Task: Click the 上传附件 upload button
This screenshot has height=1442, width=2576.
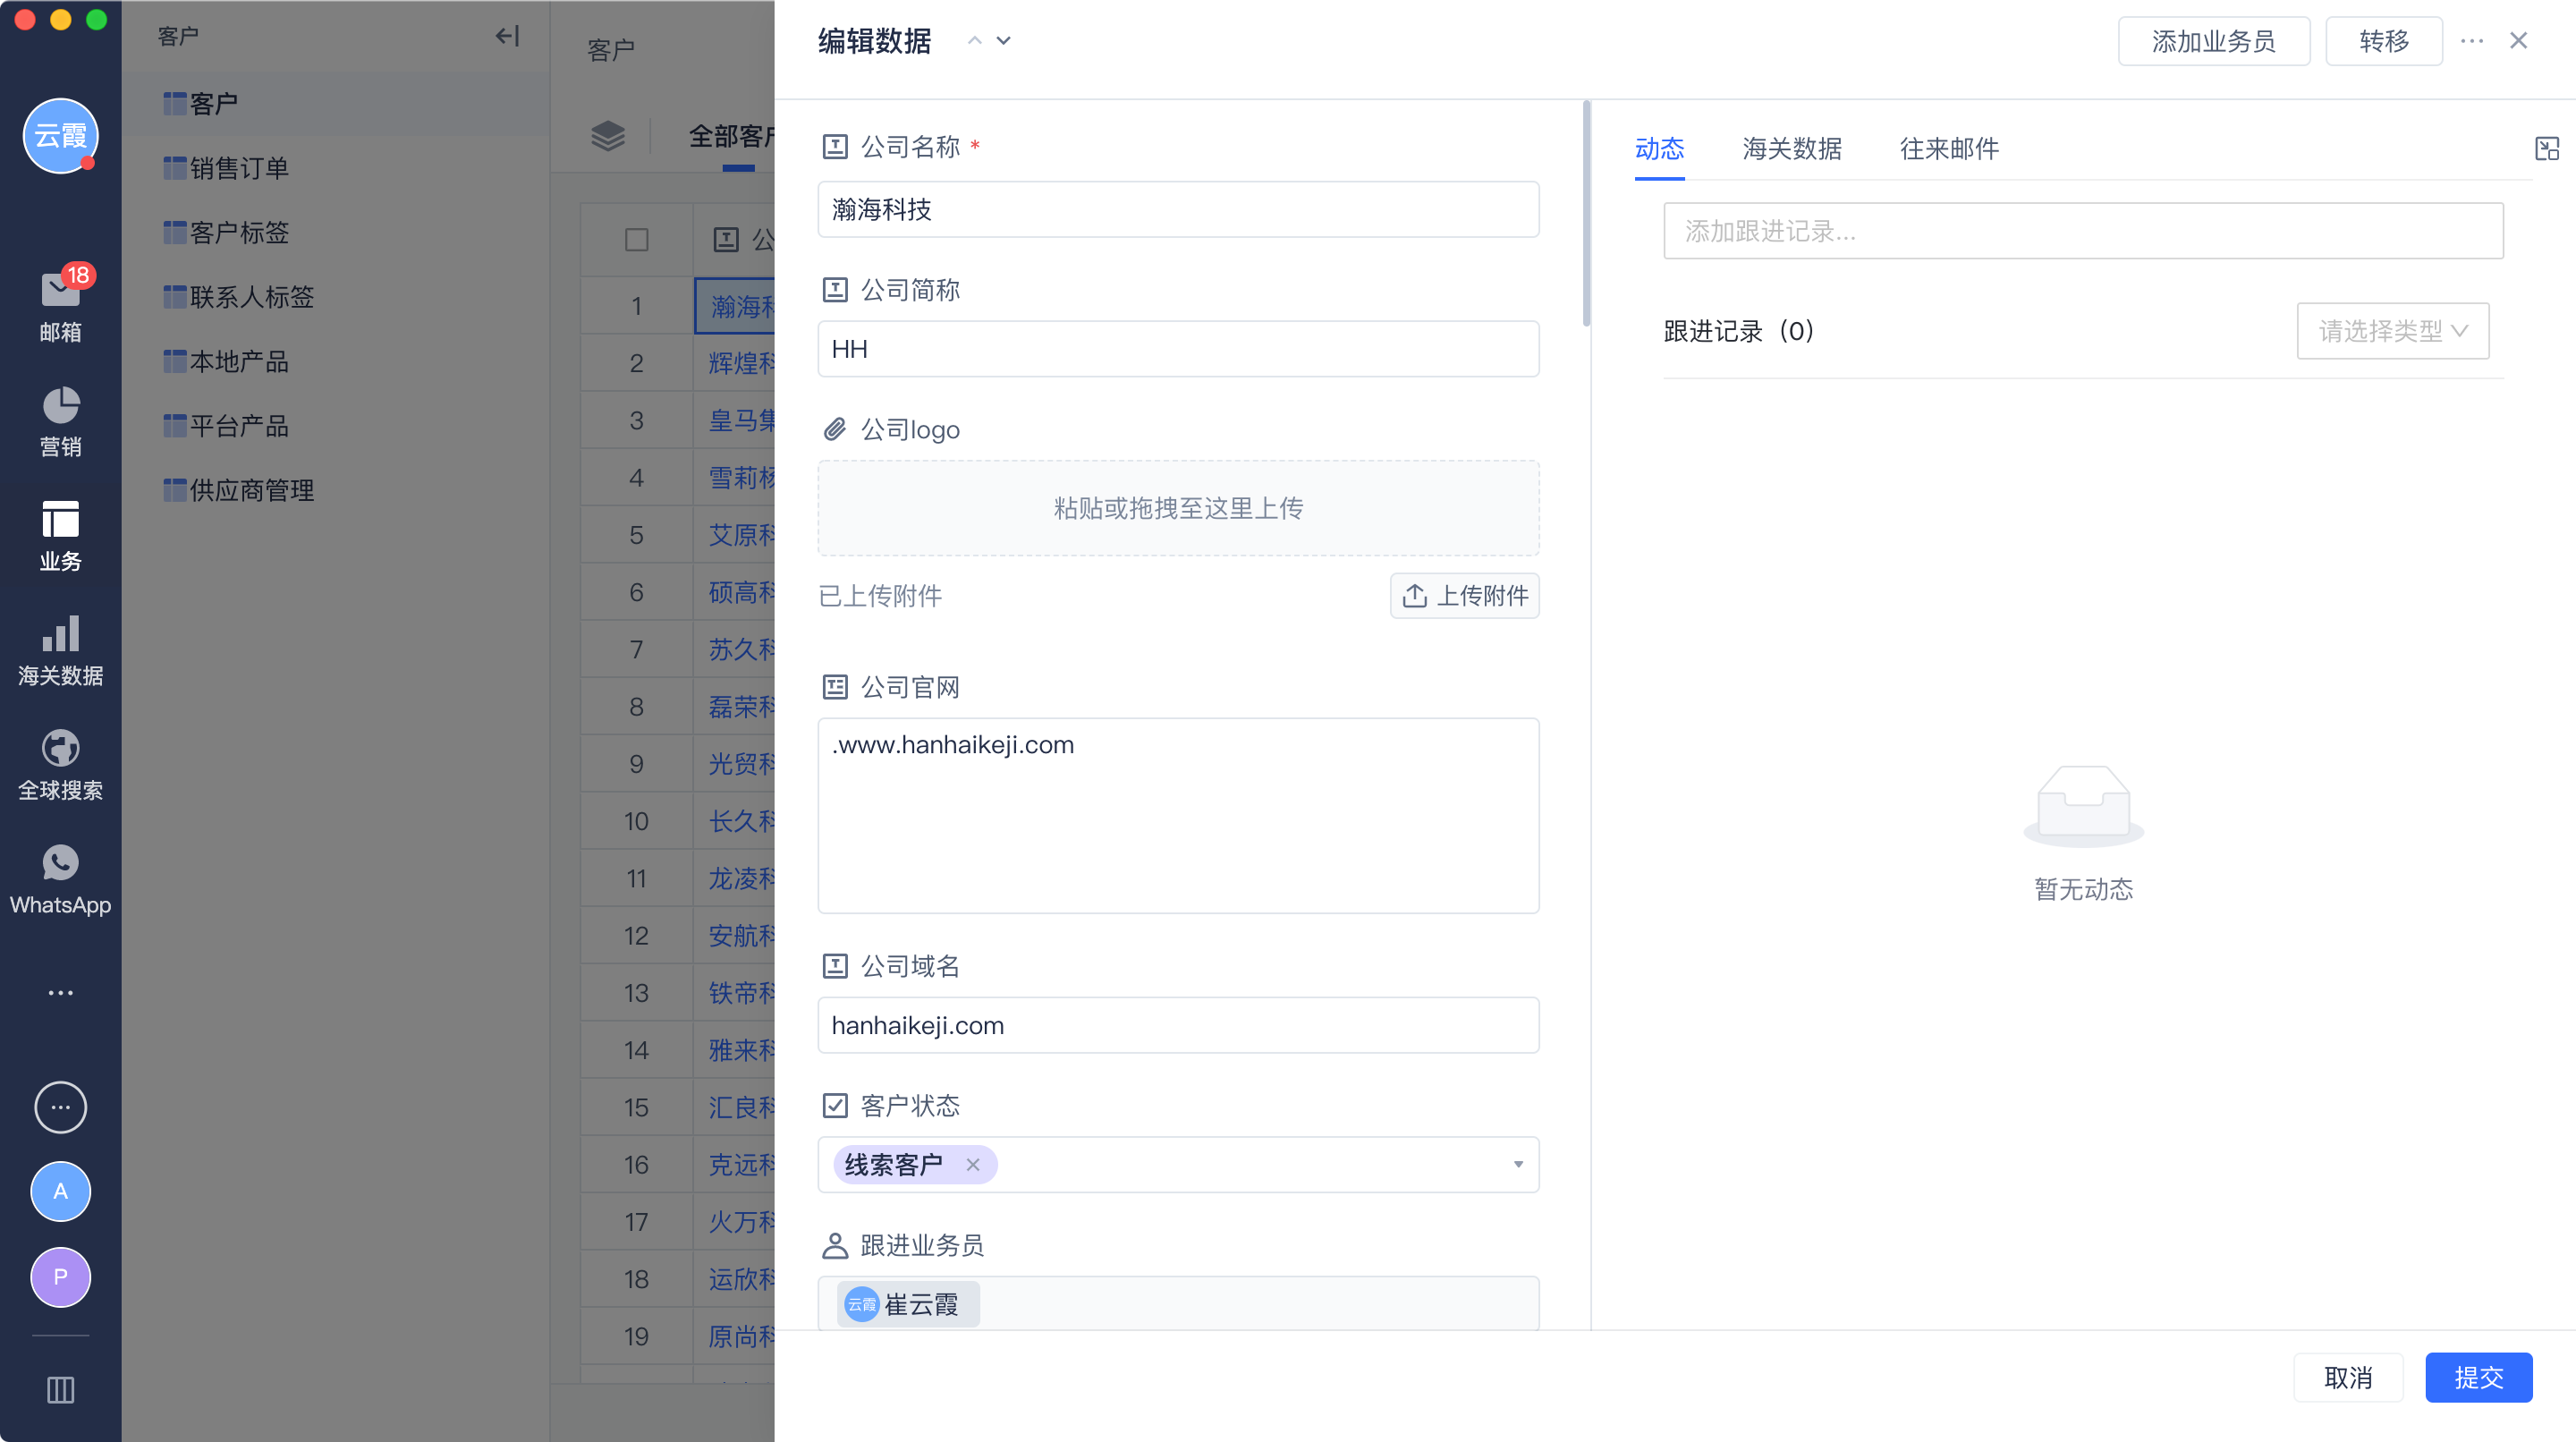Action: (1464, 596)
